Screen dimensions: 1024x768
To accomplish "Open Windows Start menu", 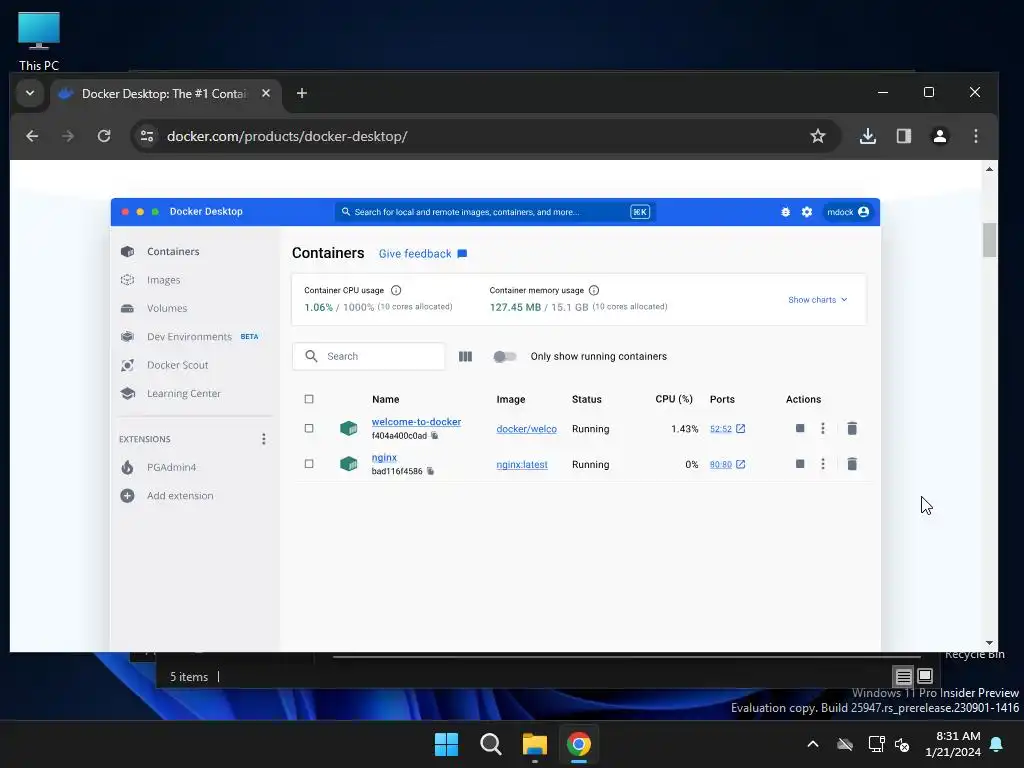I will pyautogui.click(x=447, y=744).
